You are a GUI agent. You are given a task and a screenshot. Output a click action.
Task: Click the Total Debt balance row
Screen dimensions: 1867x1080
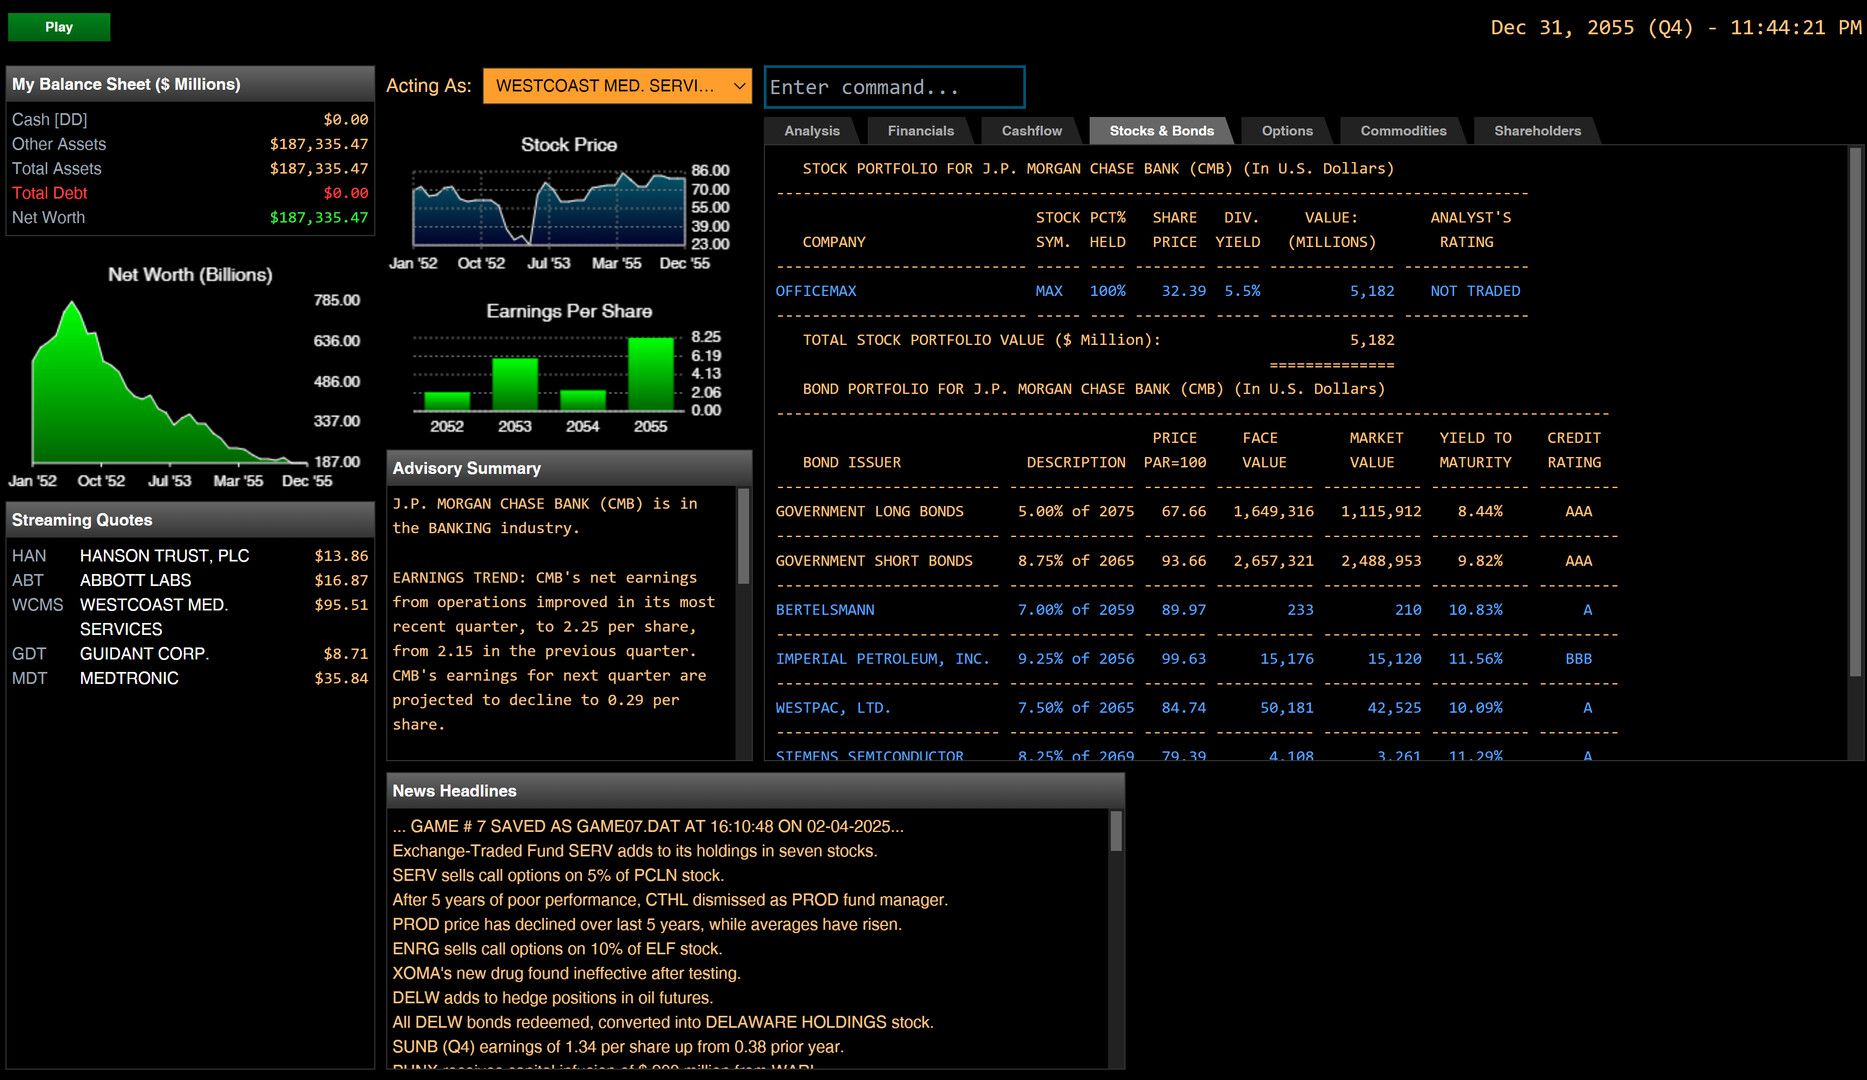pos(190,193)
